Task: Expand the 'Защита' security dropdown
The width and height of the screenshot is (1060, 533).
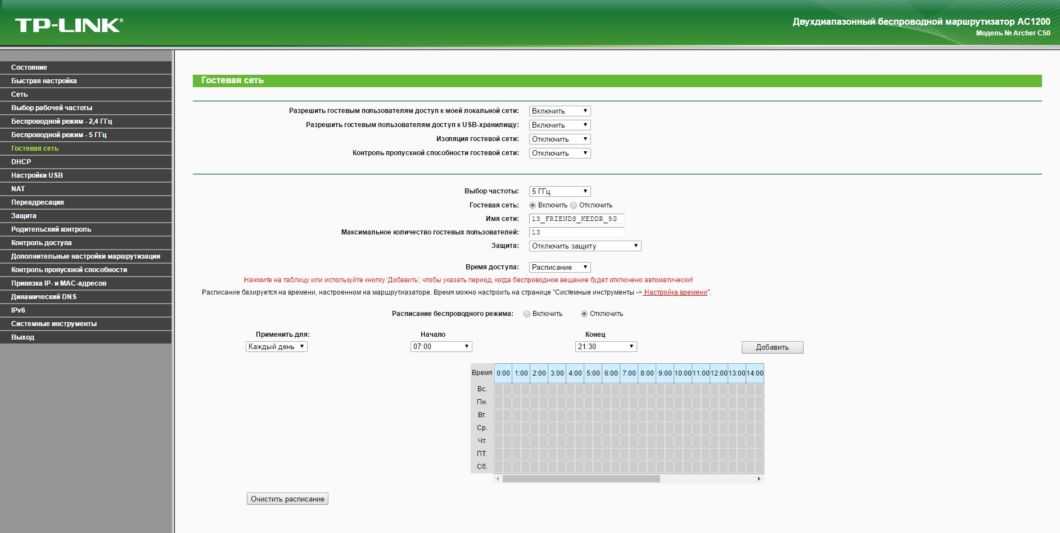Action: coord(584,245)
